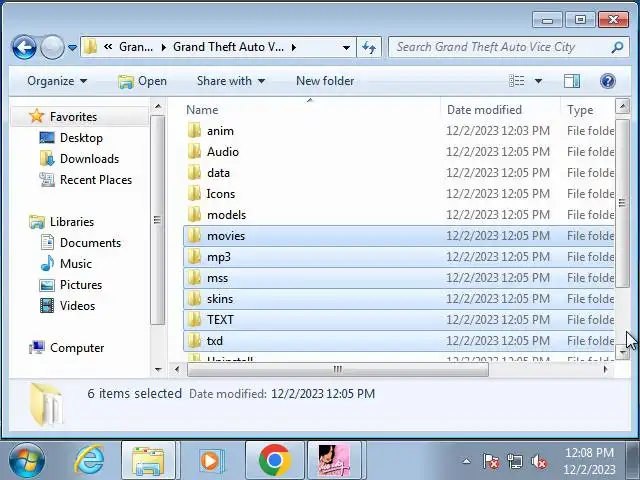Open the address bar history dropdown
This screenshot has width=640, height=480.
346,47
